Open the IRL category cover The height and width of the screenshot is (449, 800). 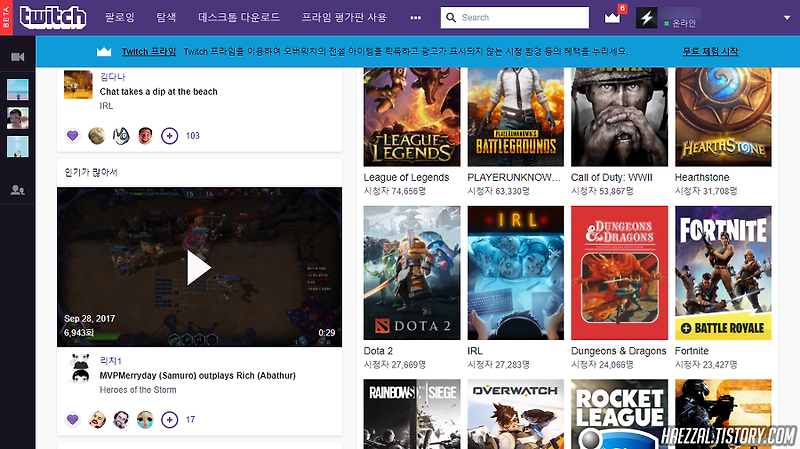(x=516, y=273)
